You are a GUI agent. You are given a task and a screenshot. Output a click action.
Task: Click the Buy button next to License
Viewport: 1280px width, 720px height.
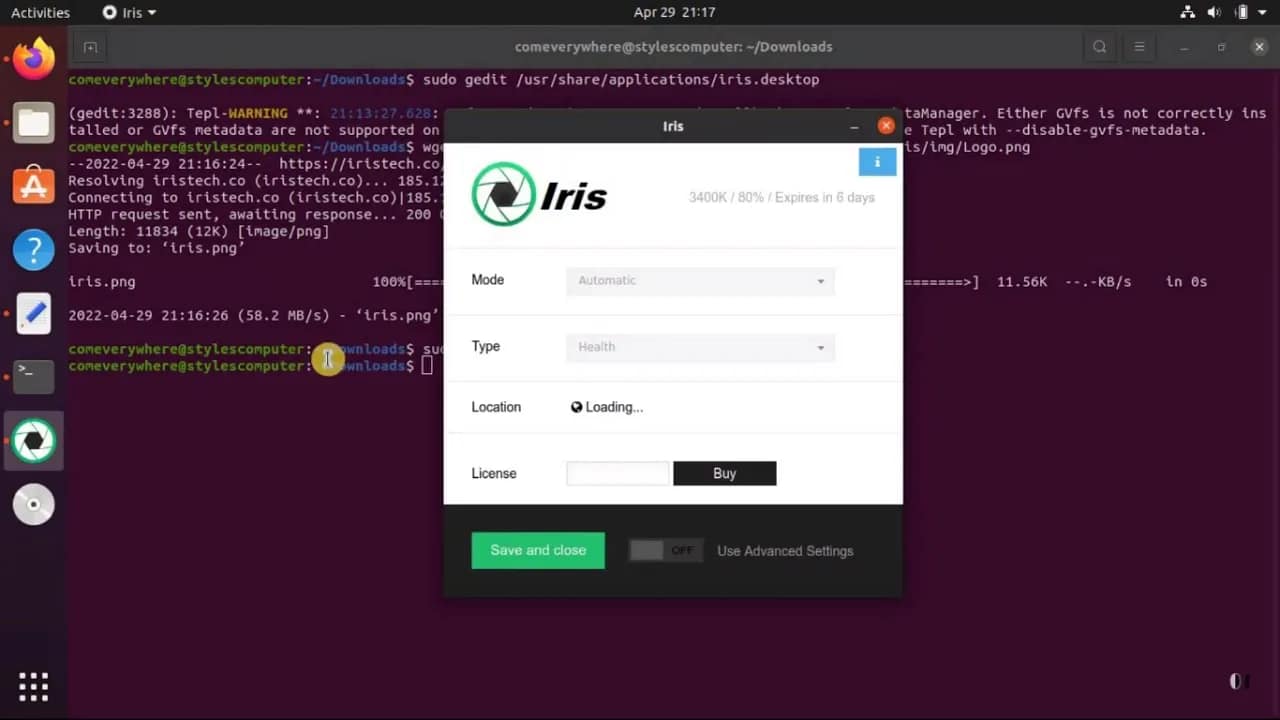click(724, 473)
